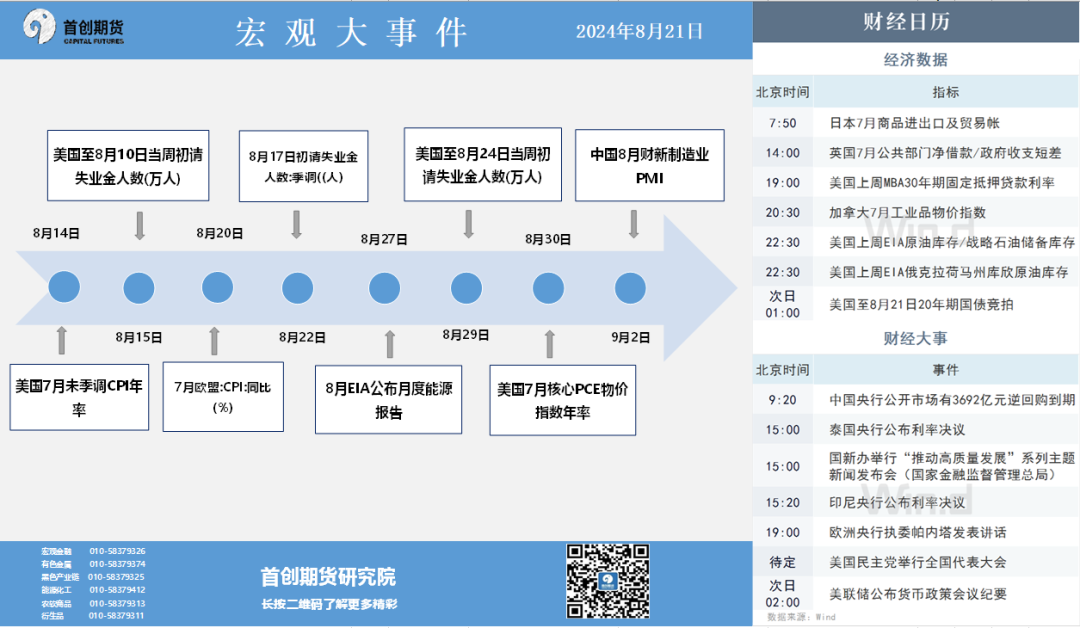Click the 黑色产业链 phone number 010-58379325

point(116,577)
